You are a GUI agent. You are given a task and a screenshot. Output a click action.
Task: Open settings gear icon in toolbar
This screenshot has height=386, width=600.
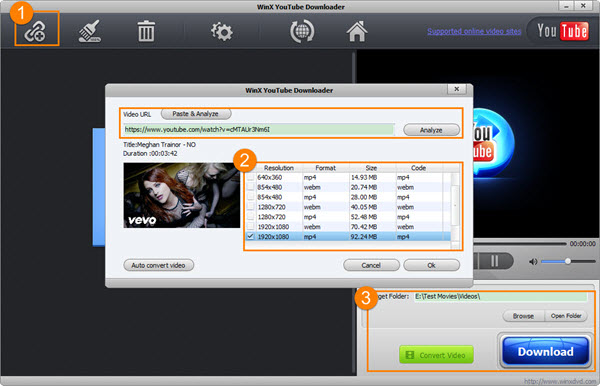222,31
